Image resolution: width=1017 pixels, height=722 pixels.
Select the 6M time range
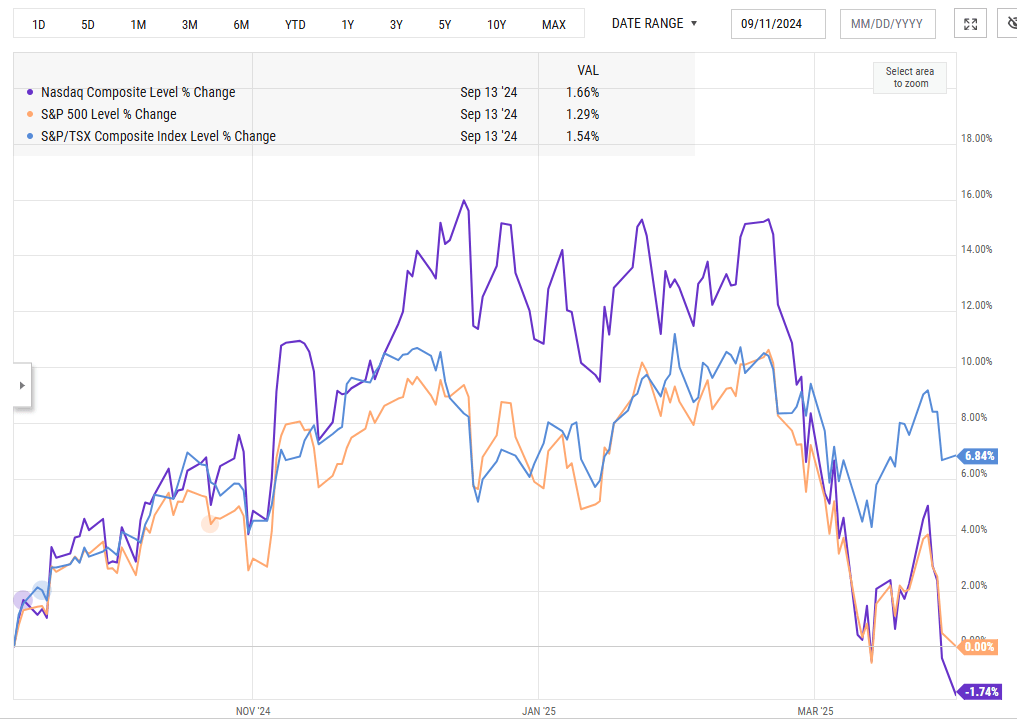tap(241, 24)
